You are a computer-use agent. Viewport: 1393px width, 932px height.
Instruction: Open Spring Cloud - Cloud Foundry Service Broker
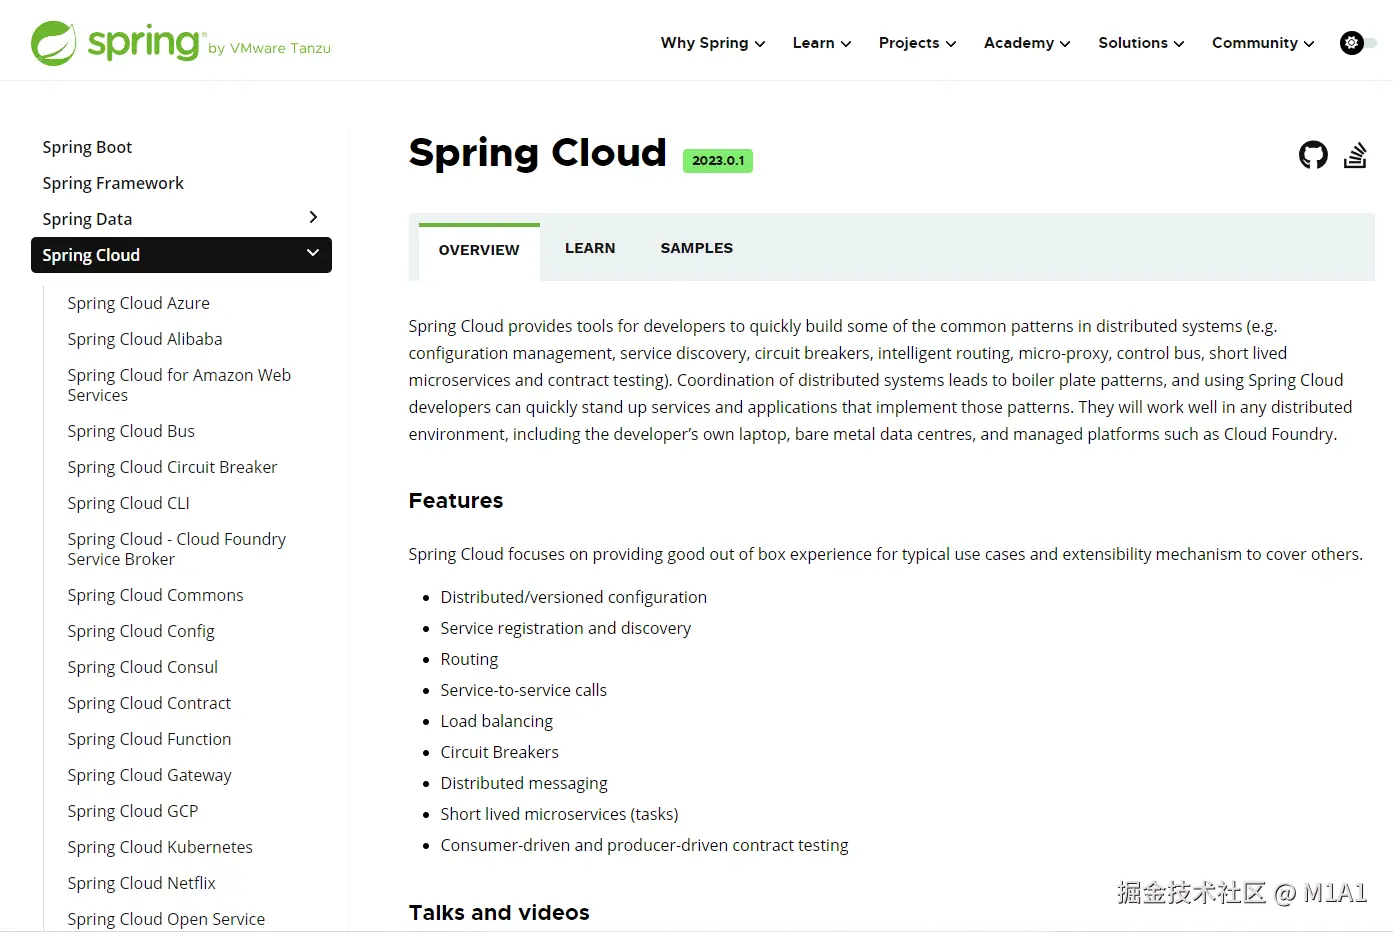click(176, 549)
